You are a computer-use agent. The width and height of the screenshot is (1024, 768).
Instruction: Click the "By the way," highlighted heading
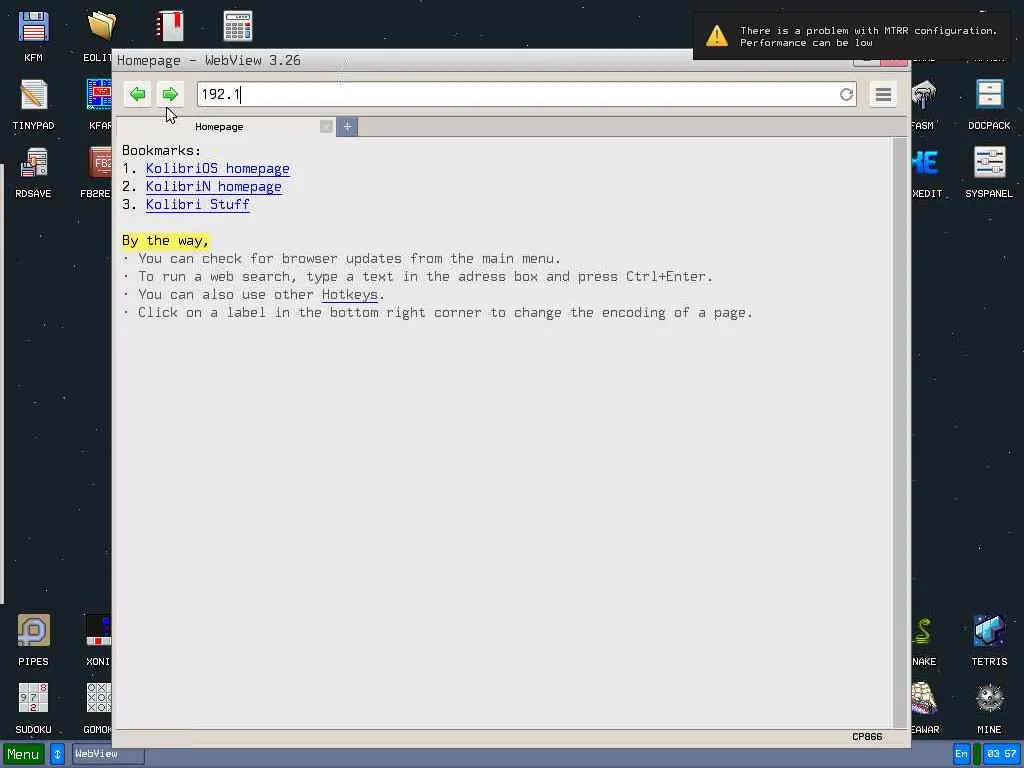point(165,241)
